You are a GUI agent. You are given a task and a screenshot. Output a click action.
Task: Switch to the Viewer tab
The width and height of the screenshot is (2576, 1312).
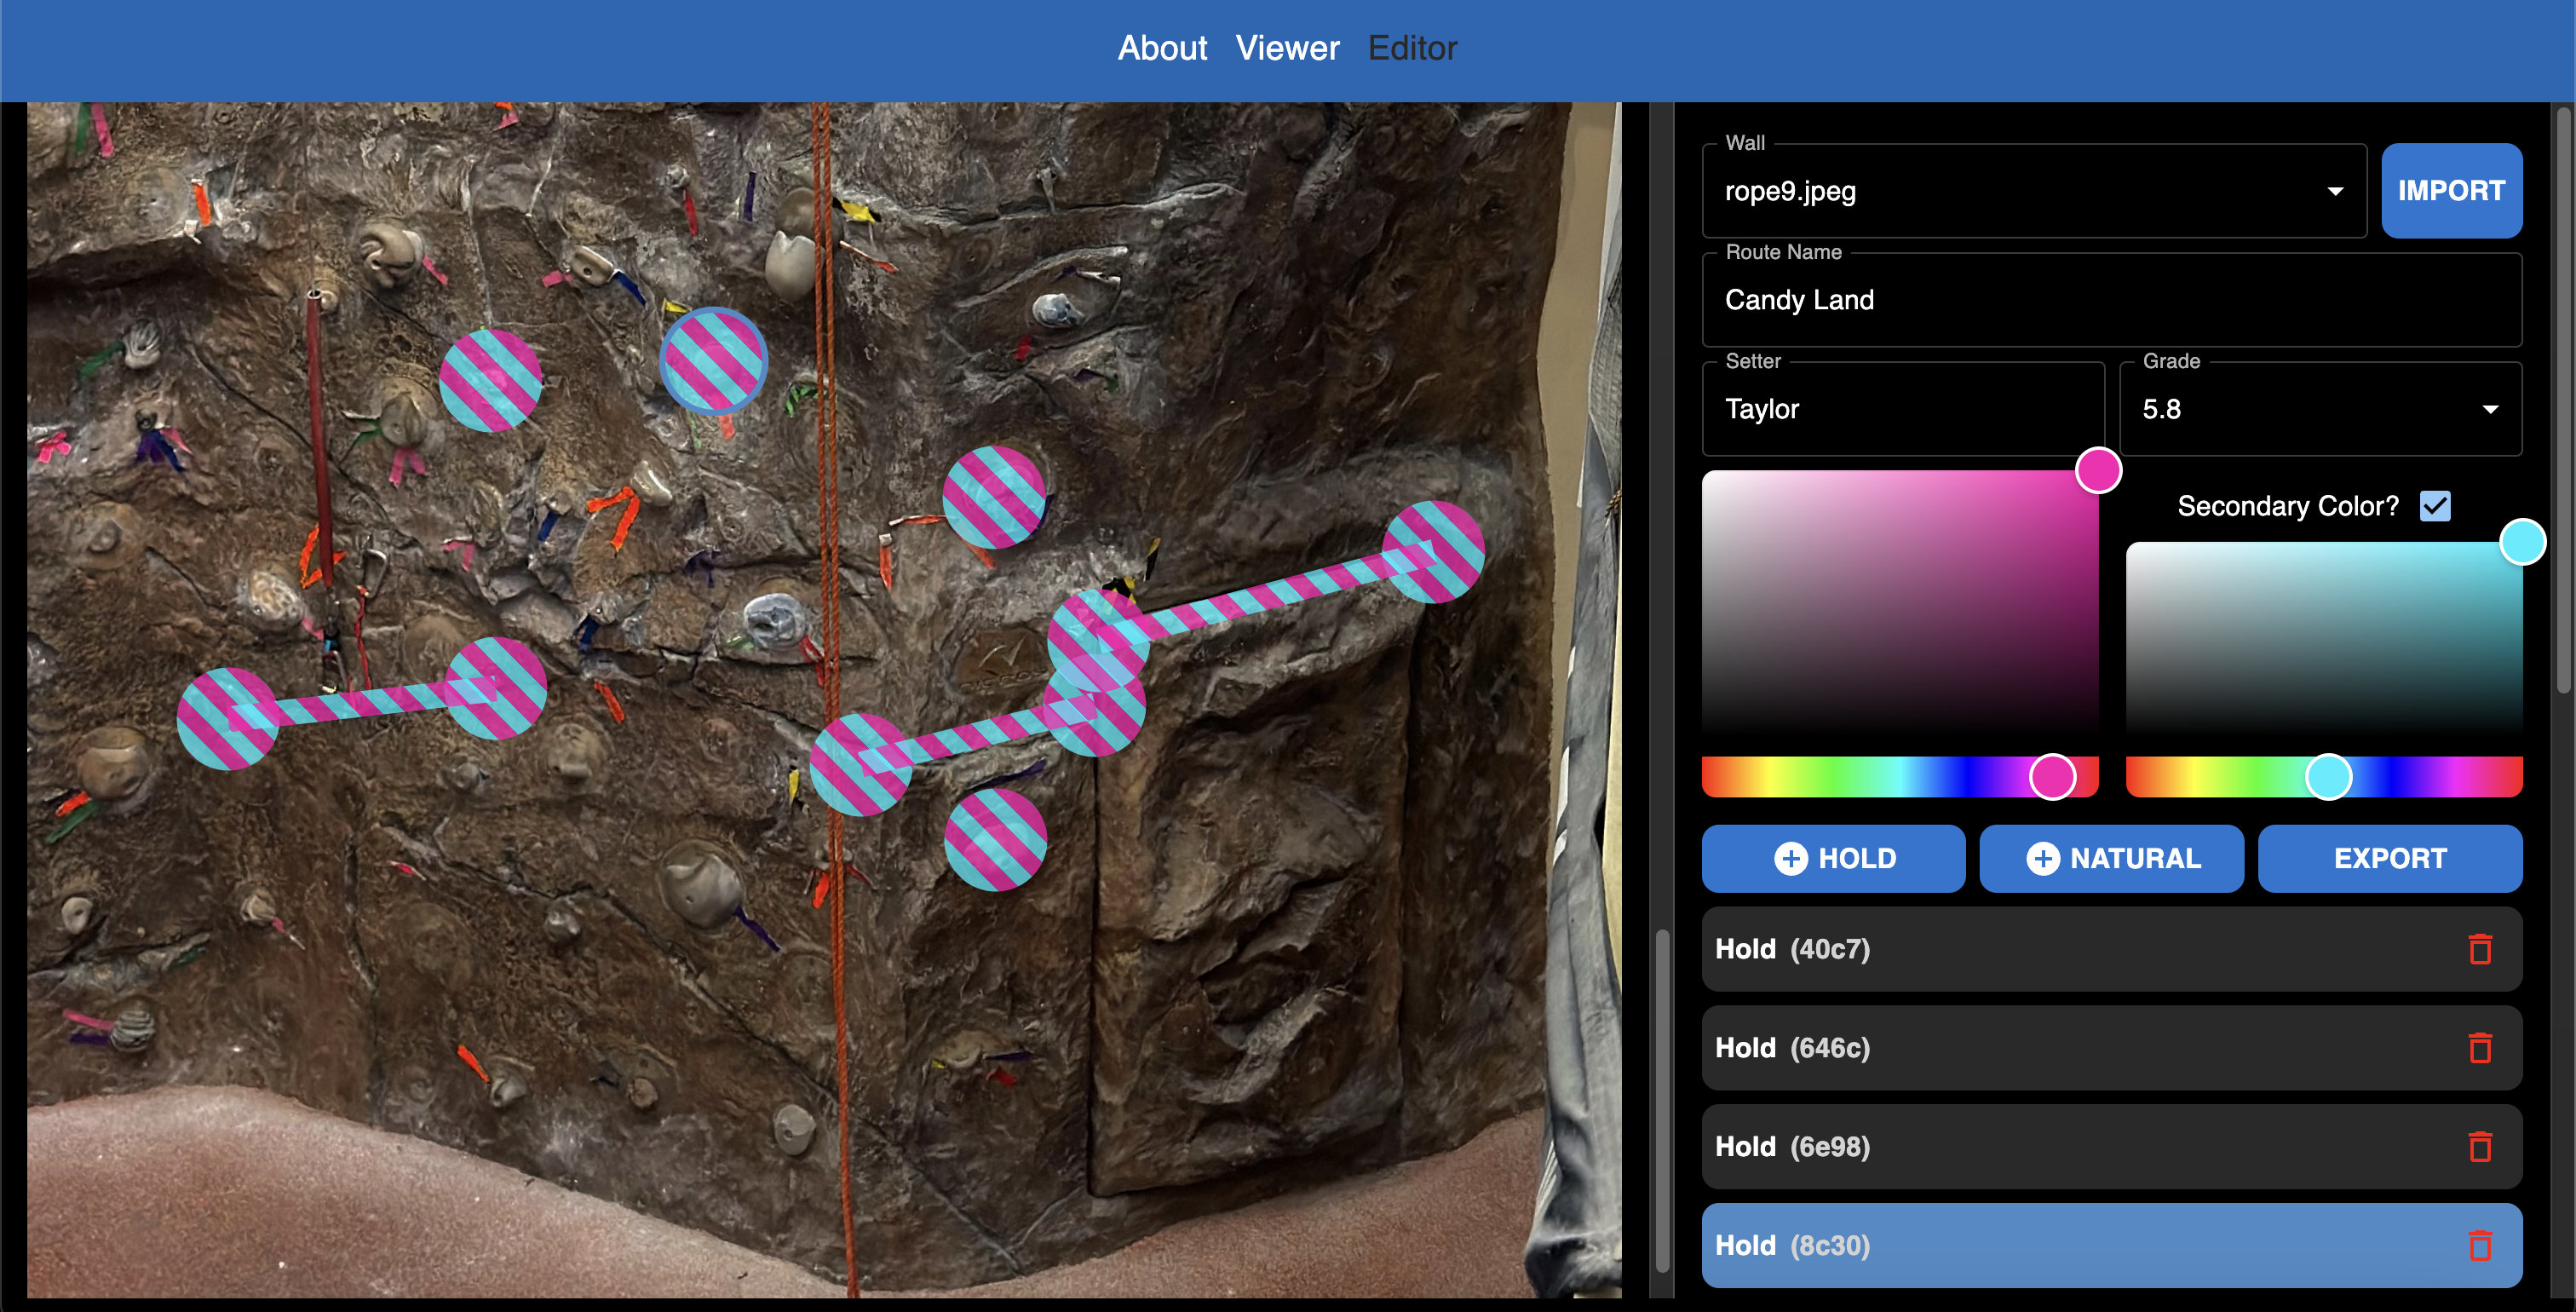(1287, 48)
